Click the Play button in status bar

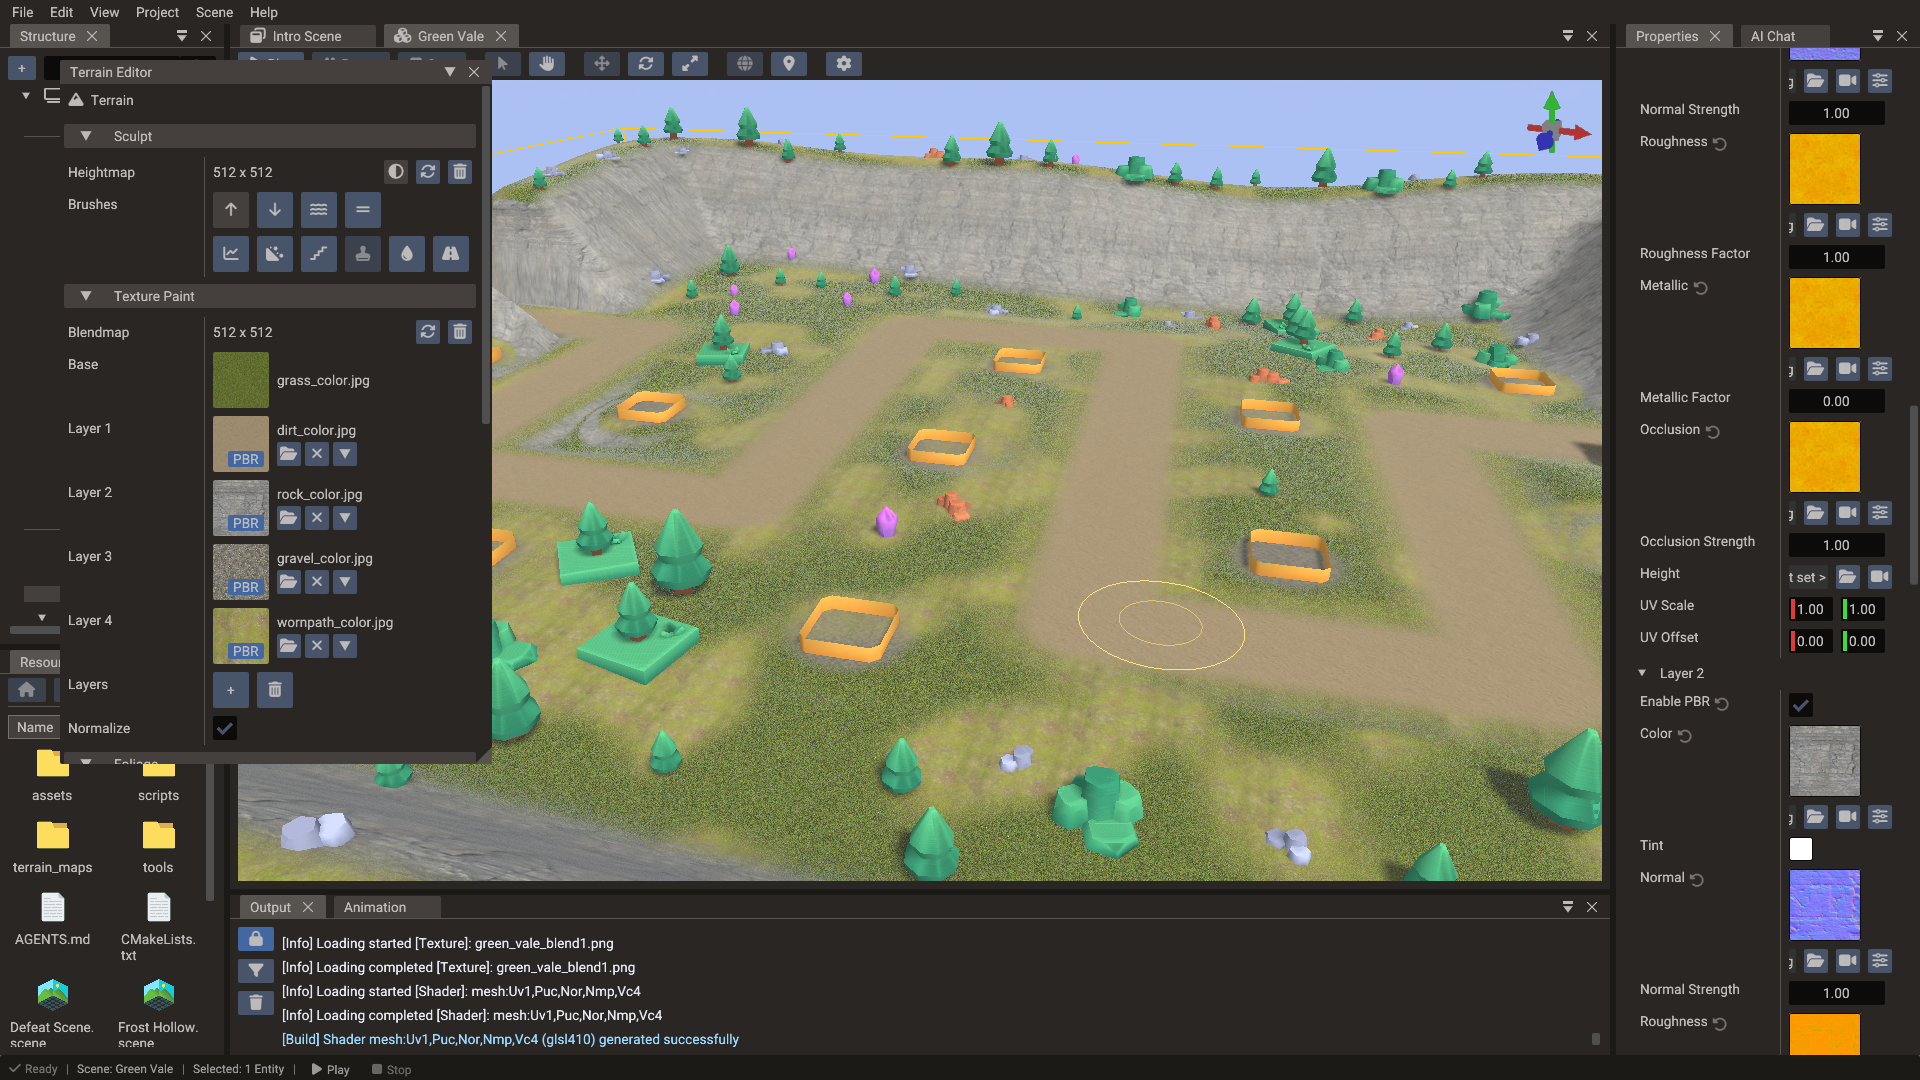coord(330,1069)
